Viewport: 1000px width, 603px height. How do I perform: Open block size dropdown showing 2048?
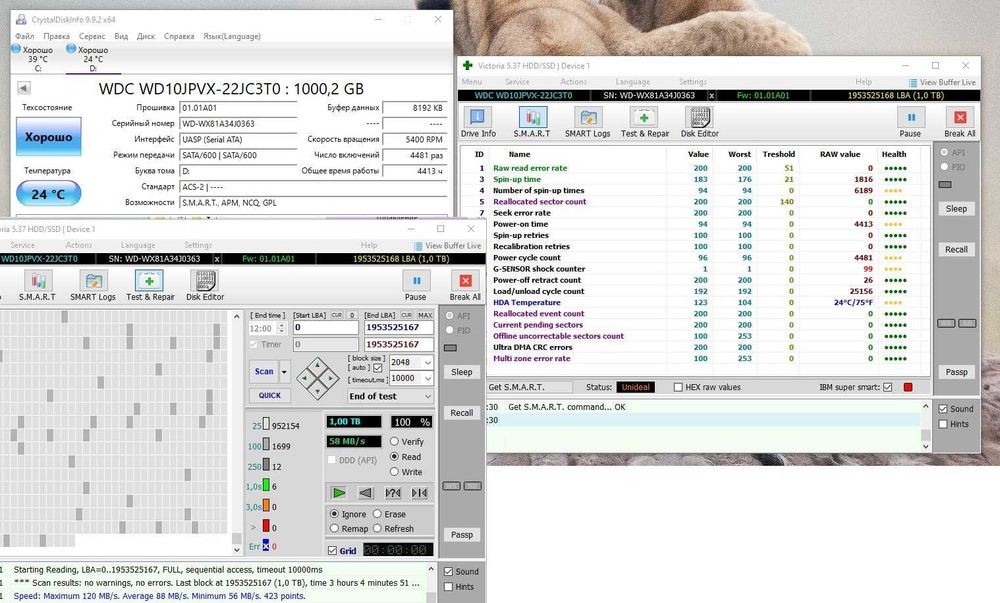(428, 362)
